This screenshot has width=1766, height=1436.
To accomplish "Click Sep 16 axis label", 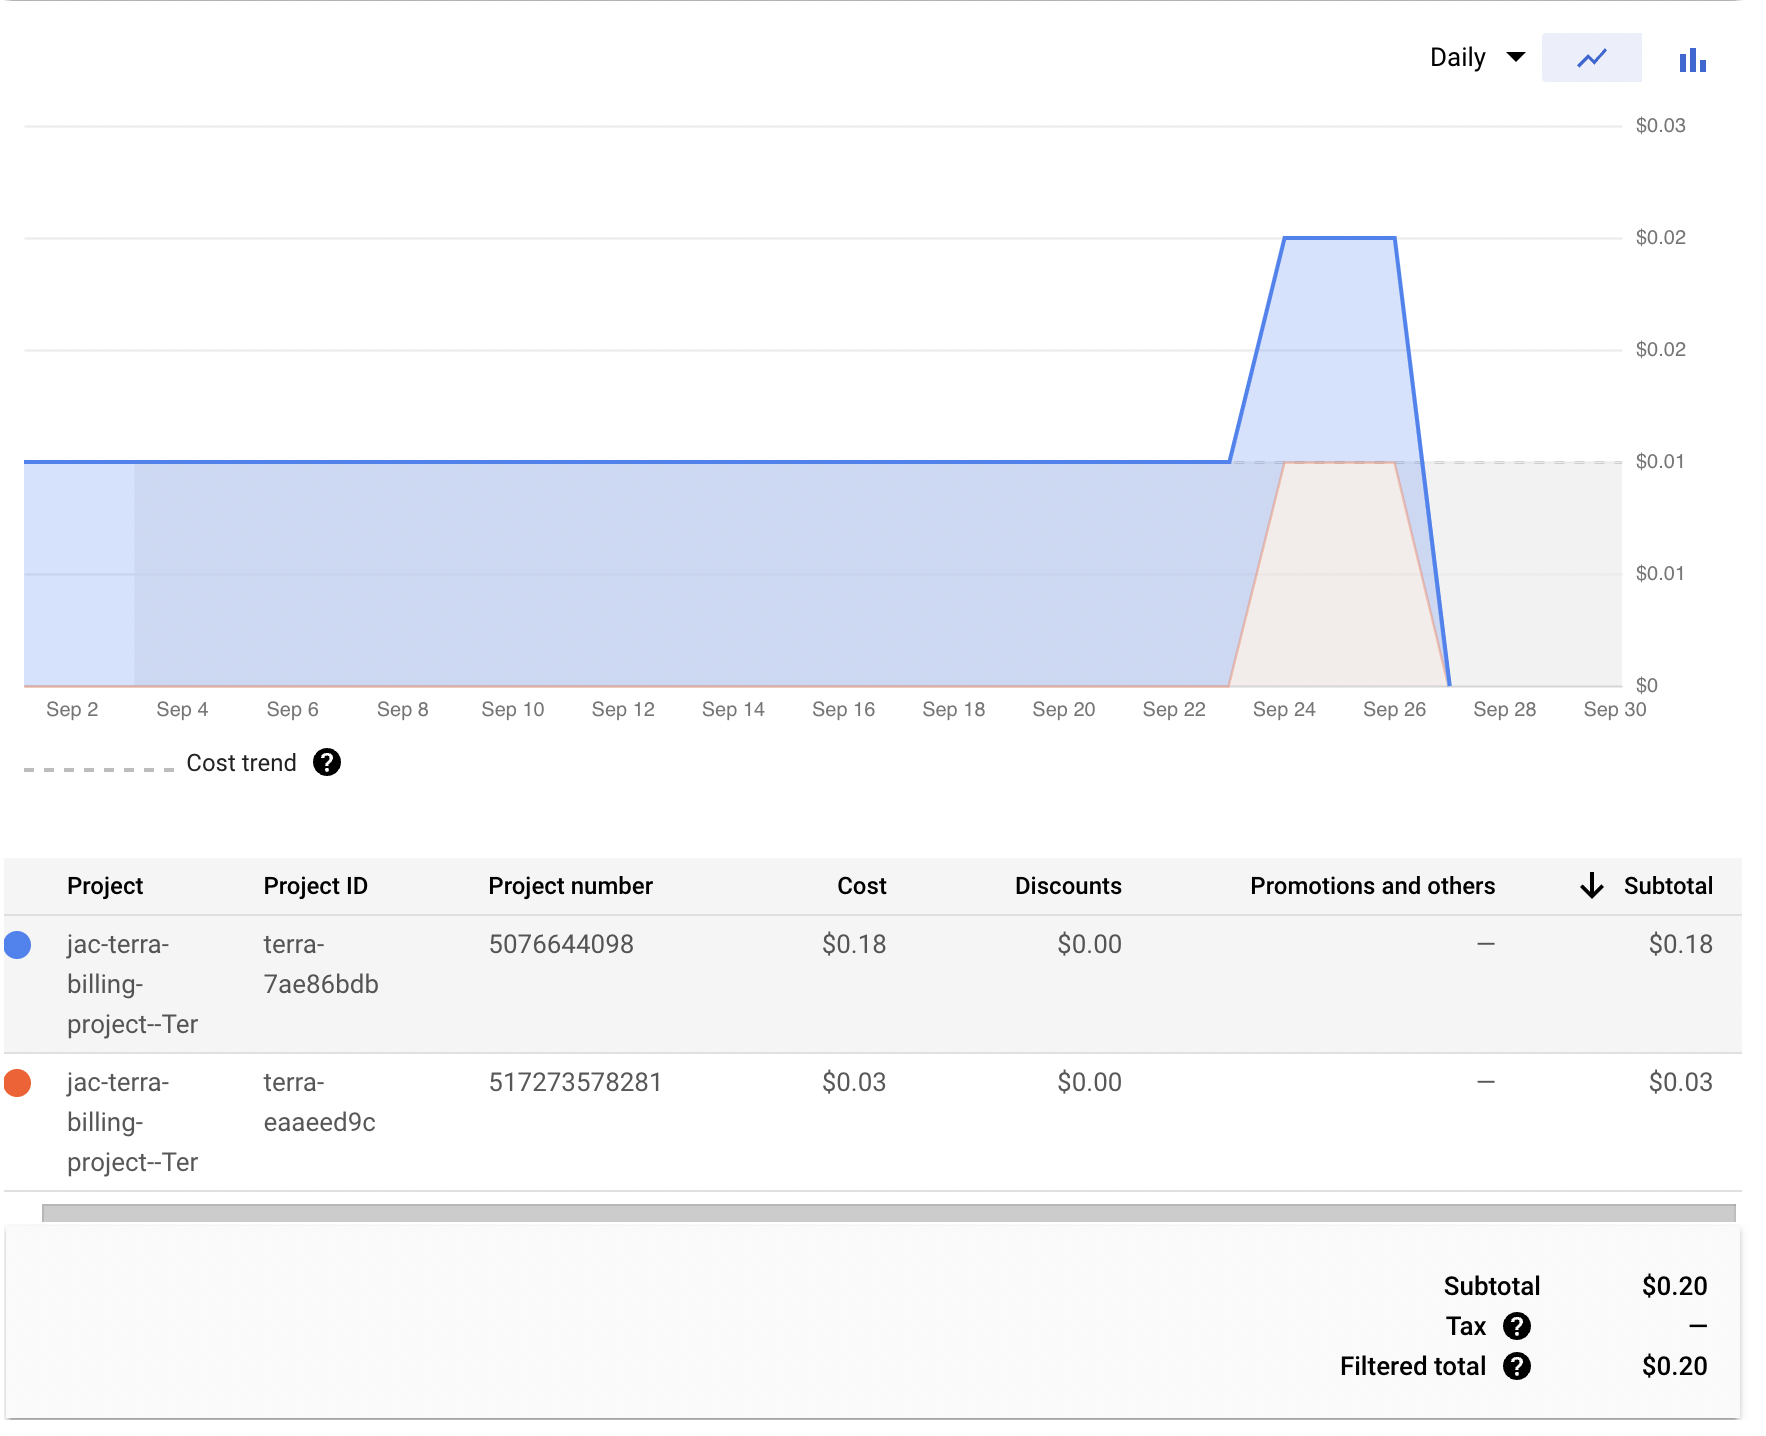I will point(843,709).
